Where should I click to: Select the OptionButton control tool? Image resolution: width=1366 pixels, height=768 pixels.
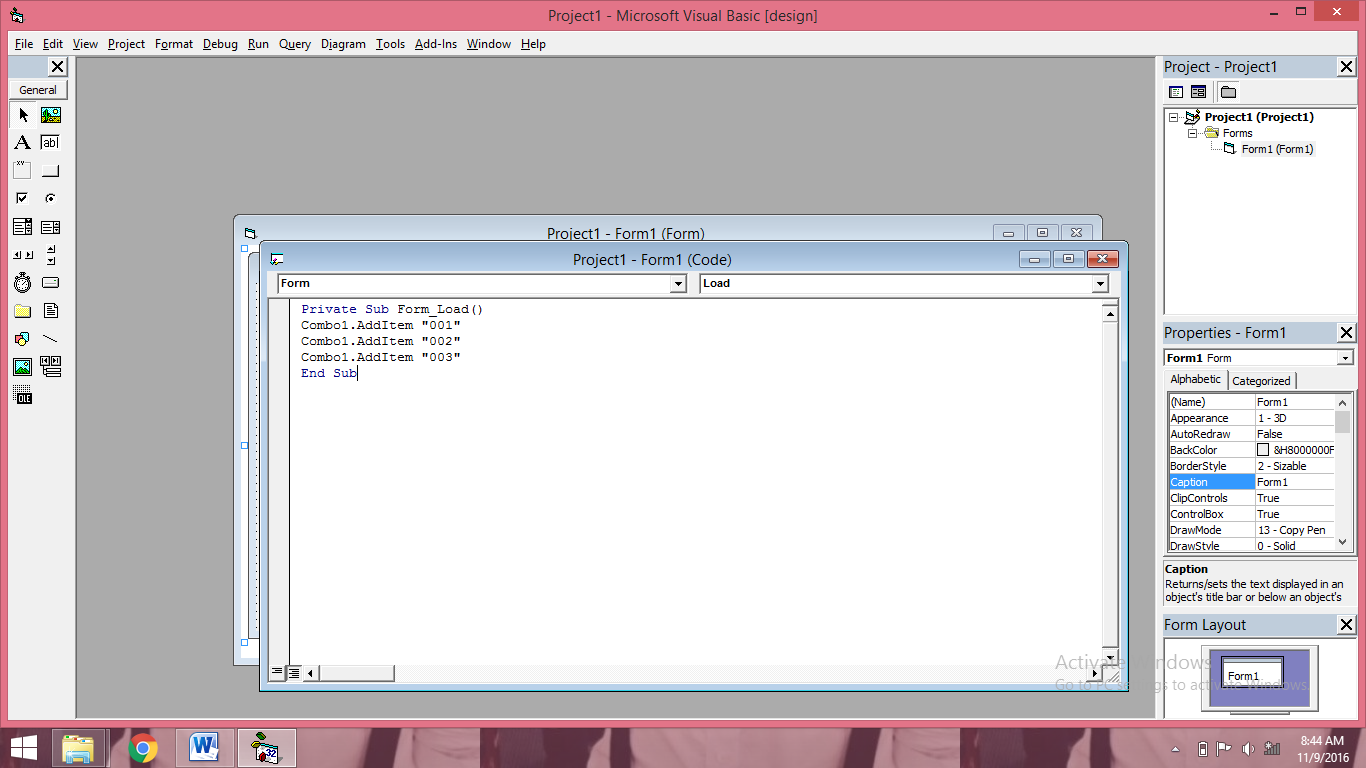pyautogui.click(x=51, y=199)
